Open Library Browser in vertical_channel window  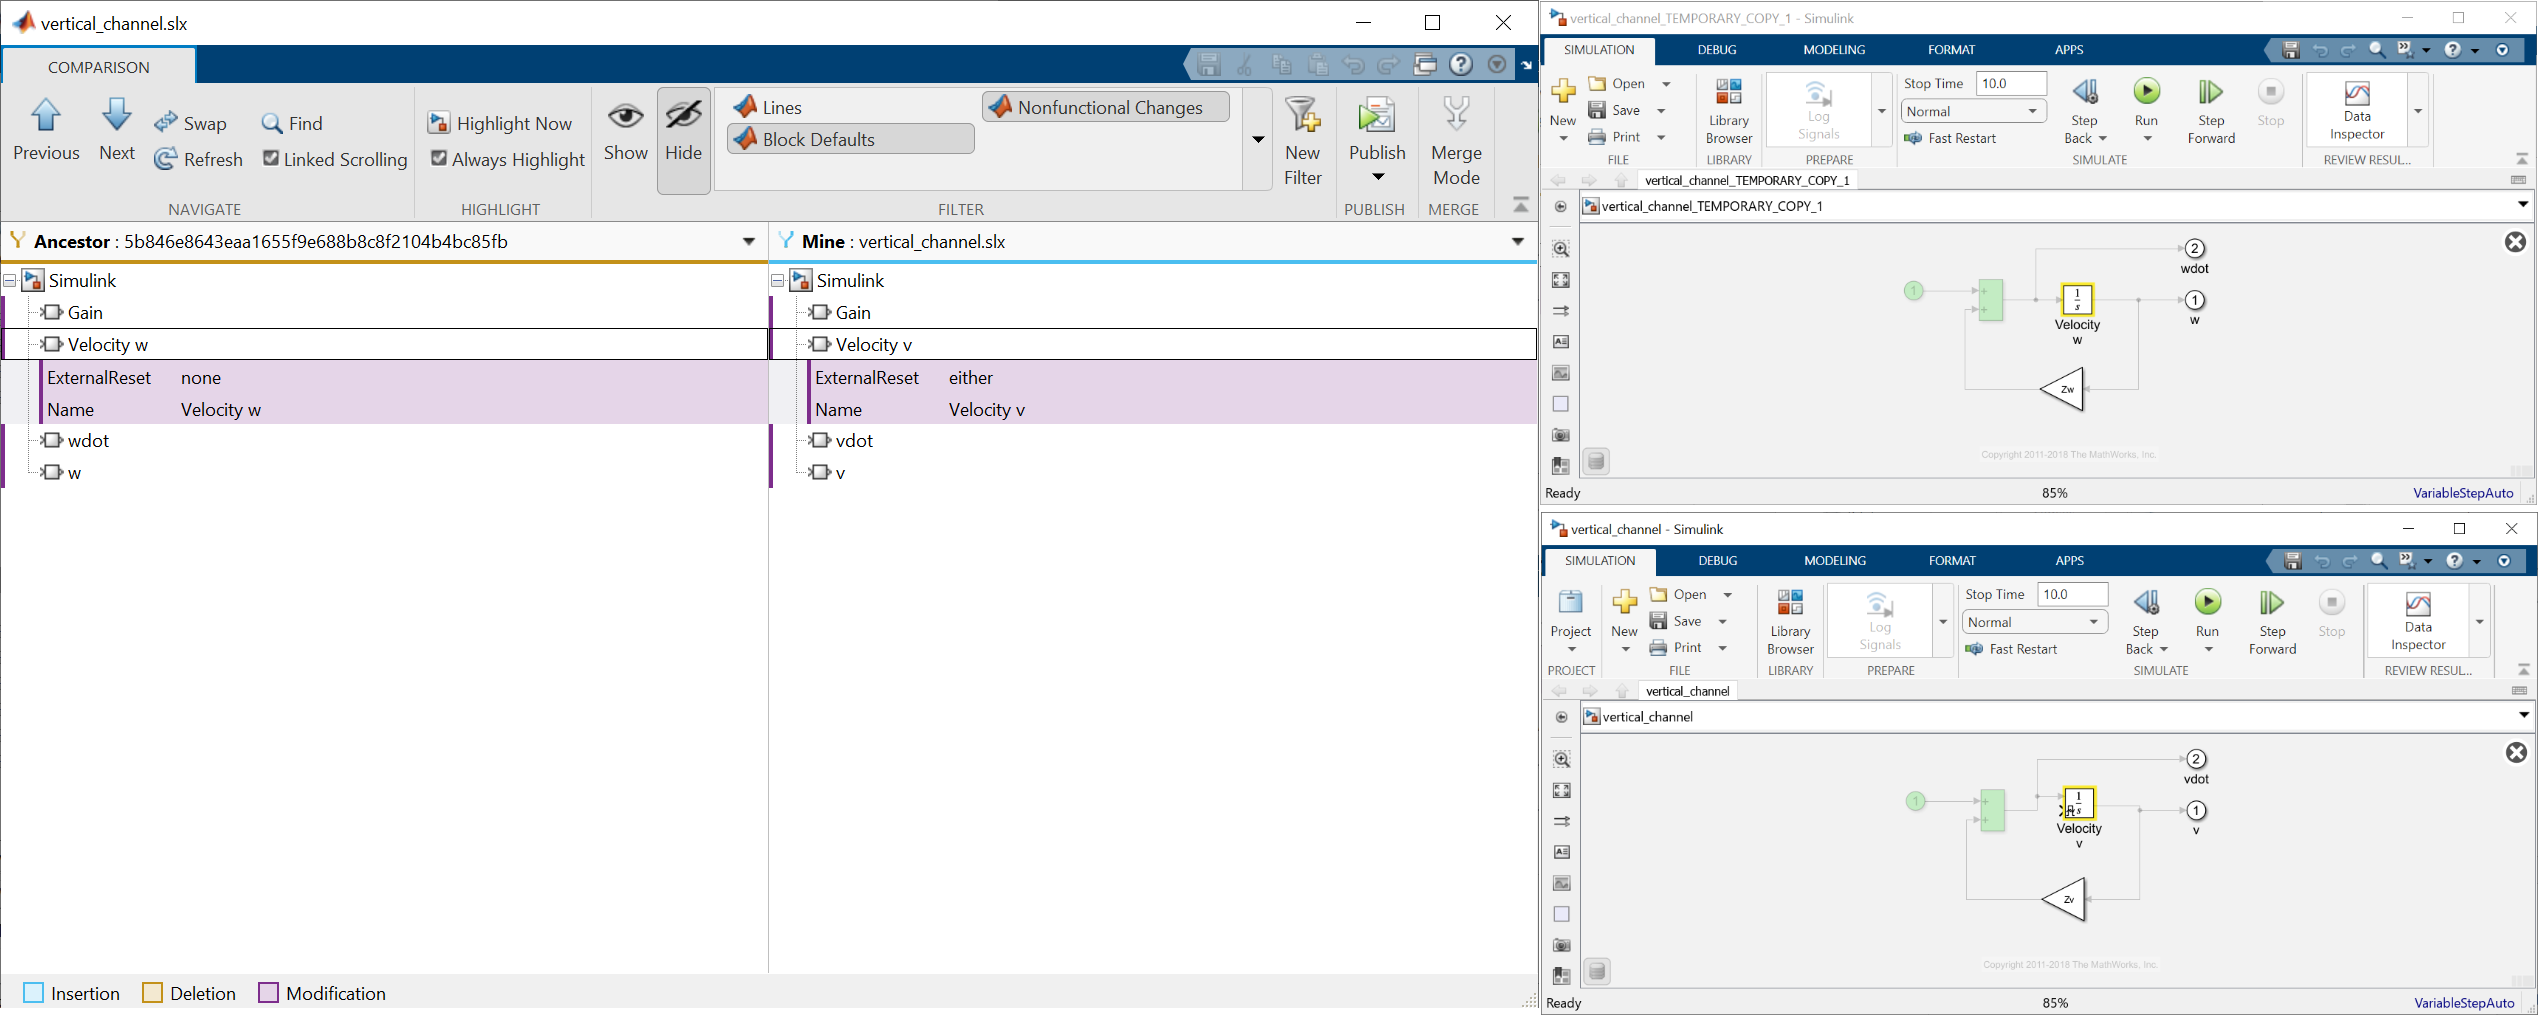1790,621
